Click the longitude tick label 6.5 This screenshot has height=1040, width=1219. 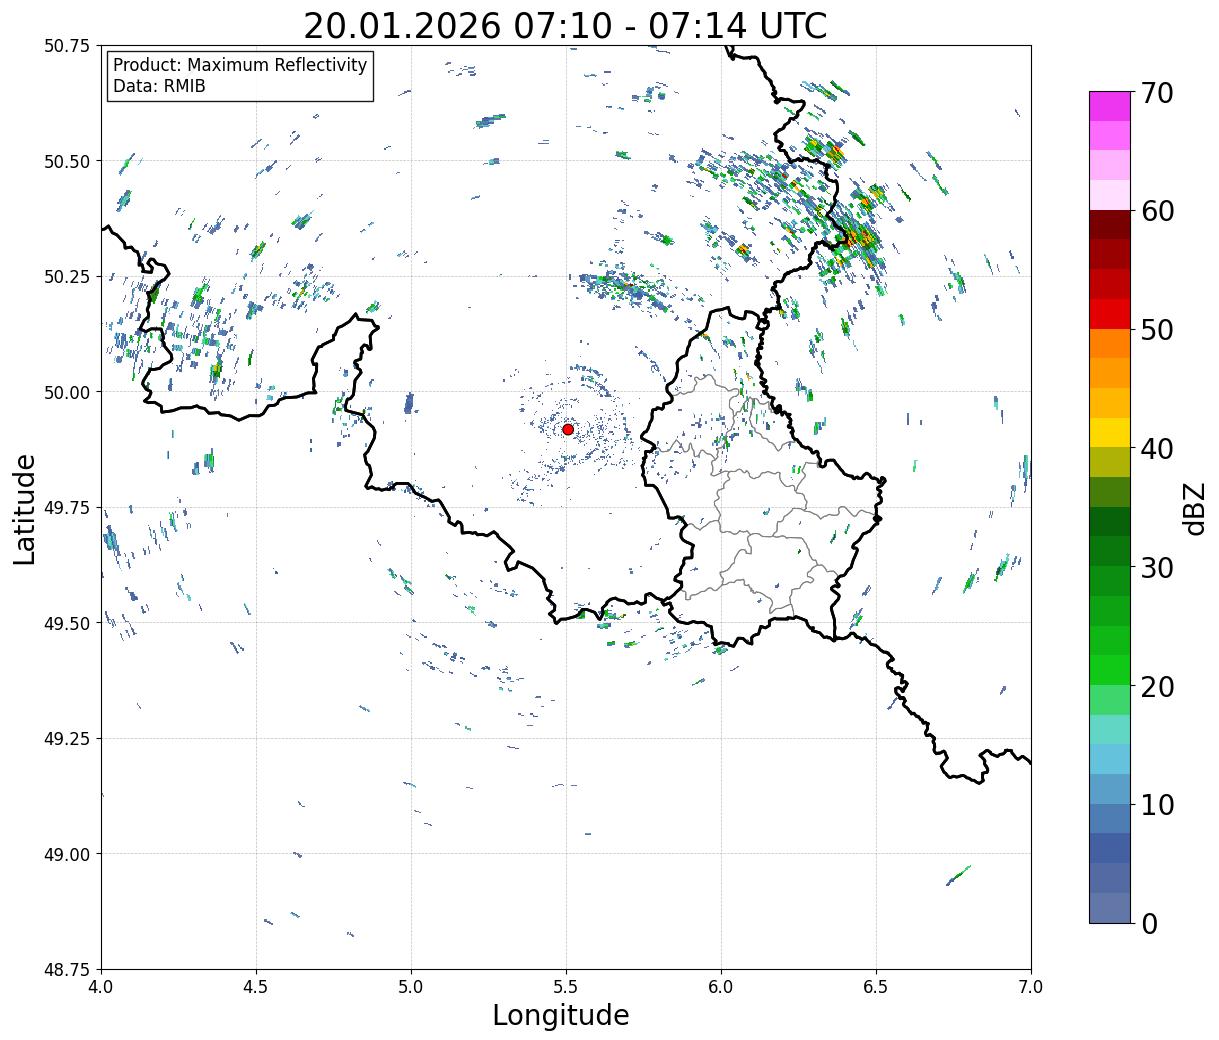pos(876,987)
